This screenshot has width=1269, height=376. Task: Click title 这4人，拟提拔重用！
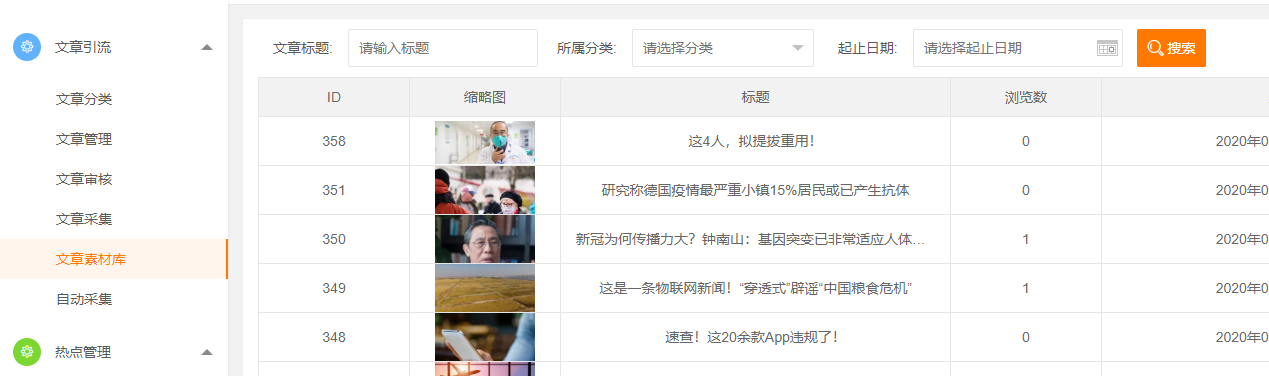[x=752, y=142]
